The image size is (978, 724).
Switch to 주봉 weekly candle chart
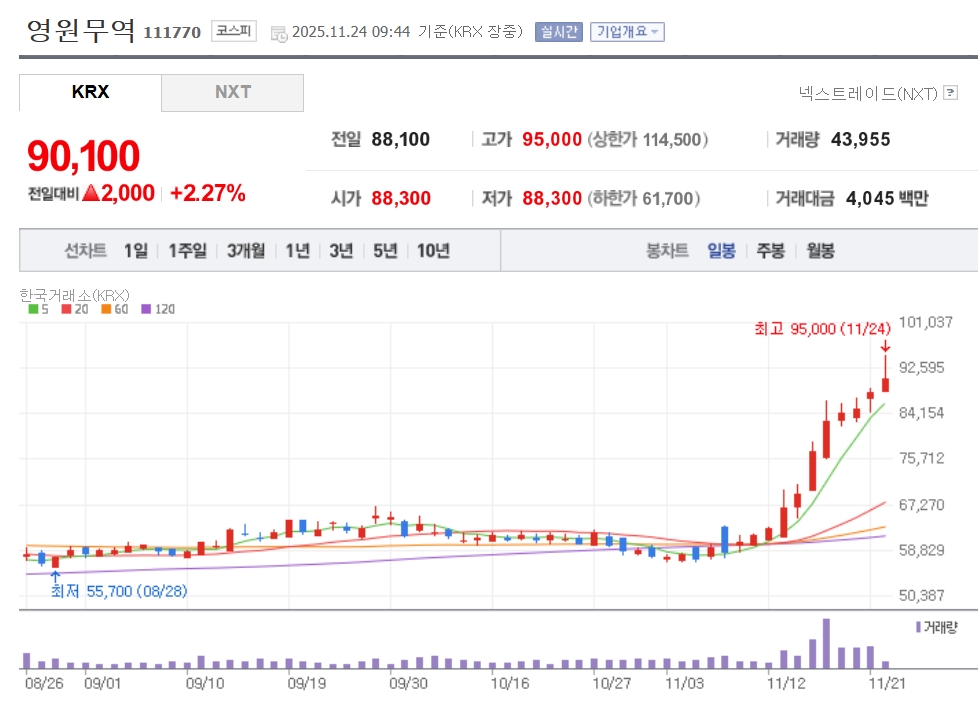[x=770, y=250]
